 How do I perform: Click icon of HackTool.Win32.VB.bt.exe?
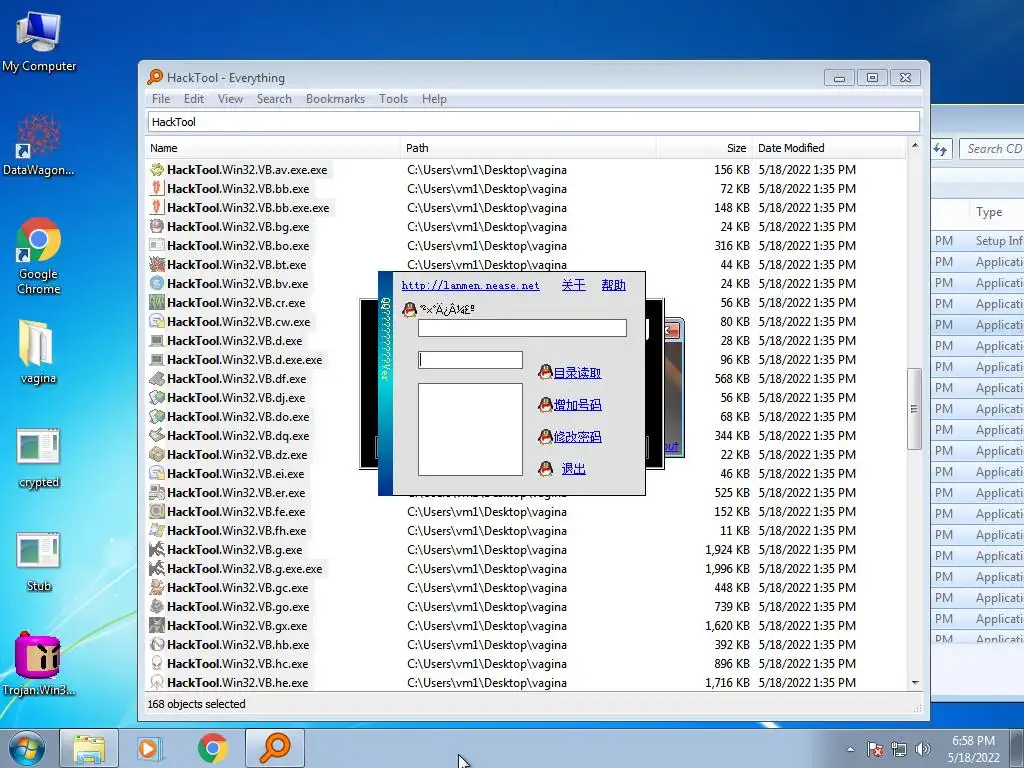157,264
